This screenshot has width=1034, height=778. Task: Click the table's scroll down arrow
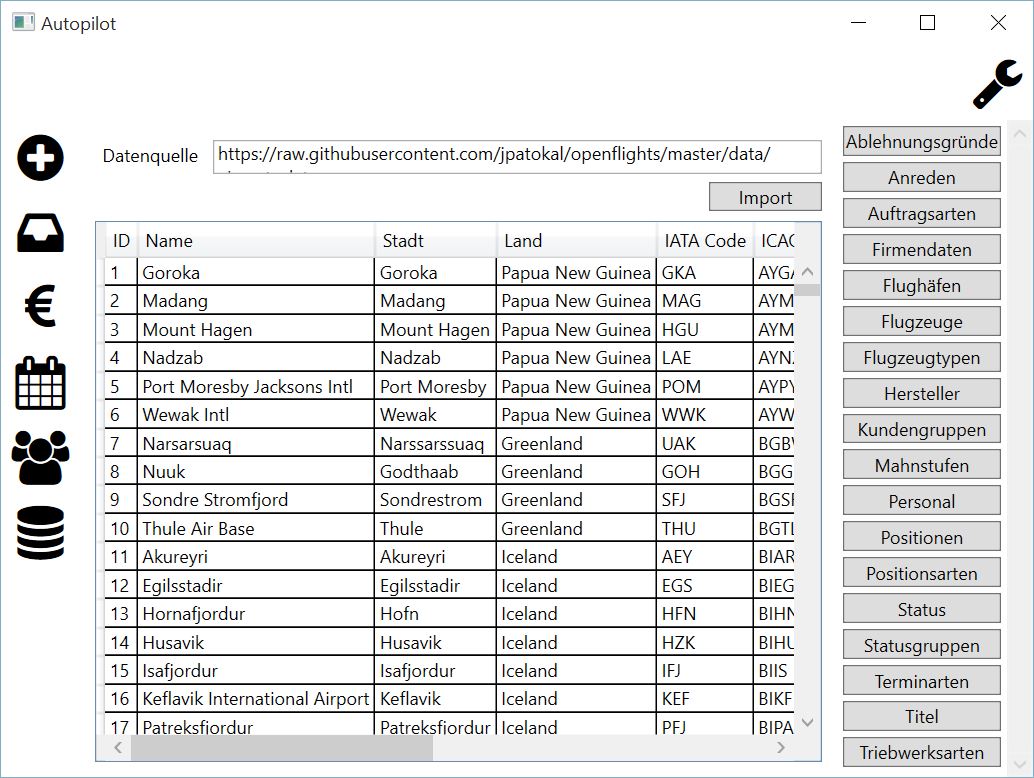tap(807, 723)
